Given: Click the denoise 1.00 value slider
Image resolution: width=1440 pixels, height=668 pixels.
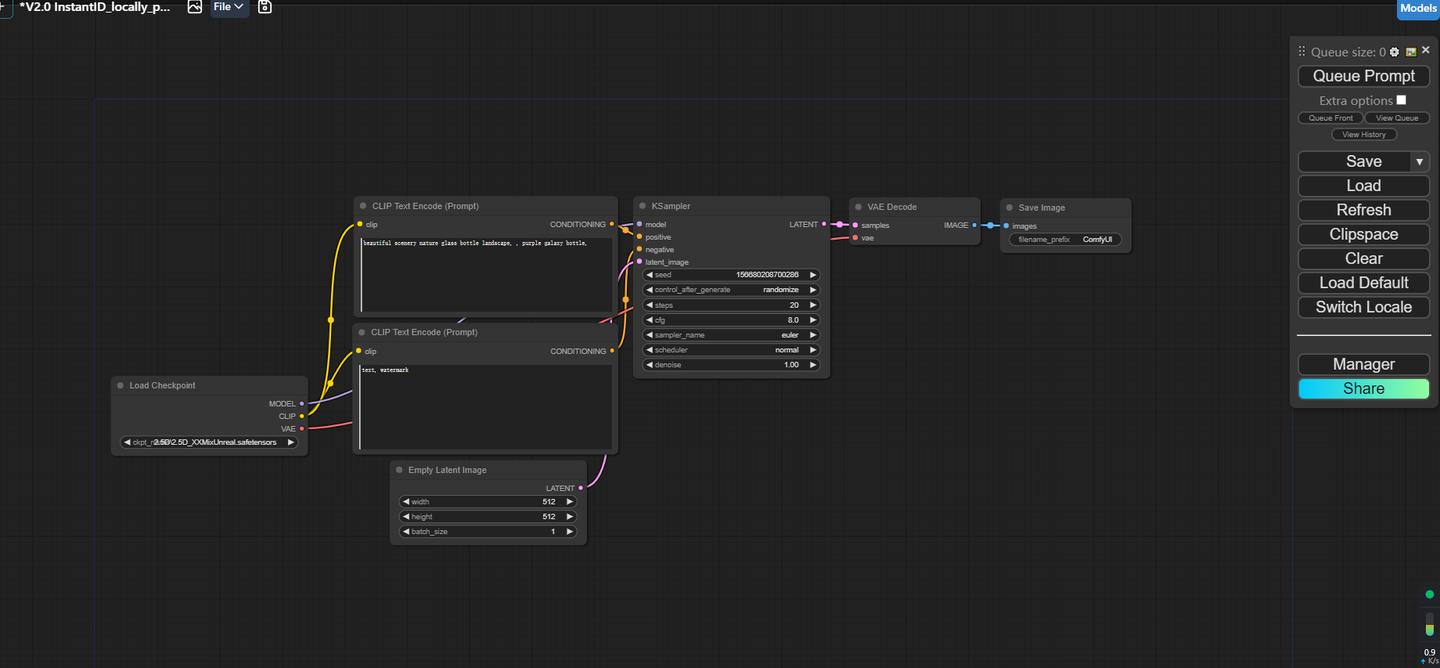Looking at the screenshot, I should tap(731, 365).
